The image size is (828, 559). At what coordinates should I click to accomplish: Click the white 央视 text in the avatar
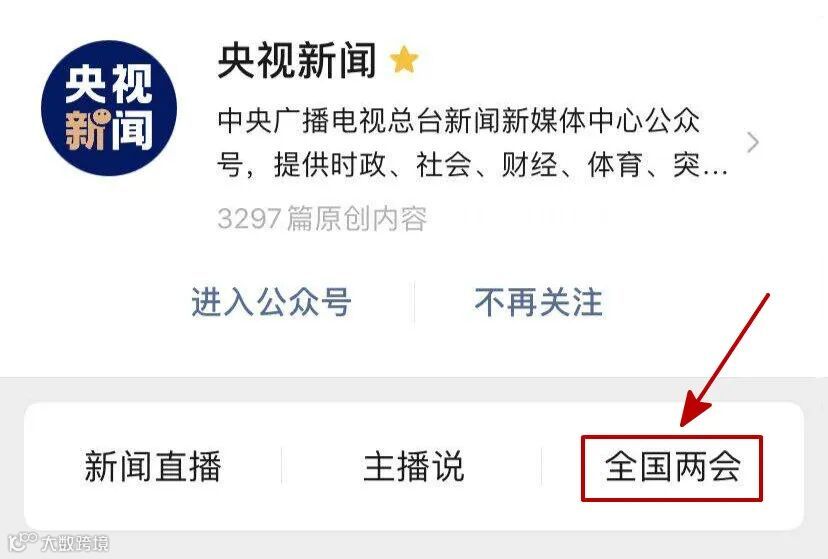tap(109, 84)
